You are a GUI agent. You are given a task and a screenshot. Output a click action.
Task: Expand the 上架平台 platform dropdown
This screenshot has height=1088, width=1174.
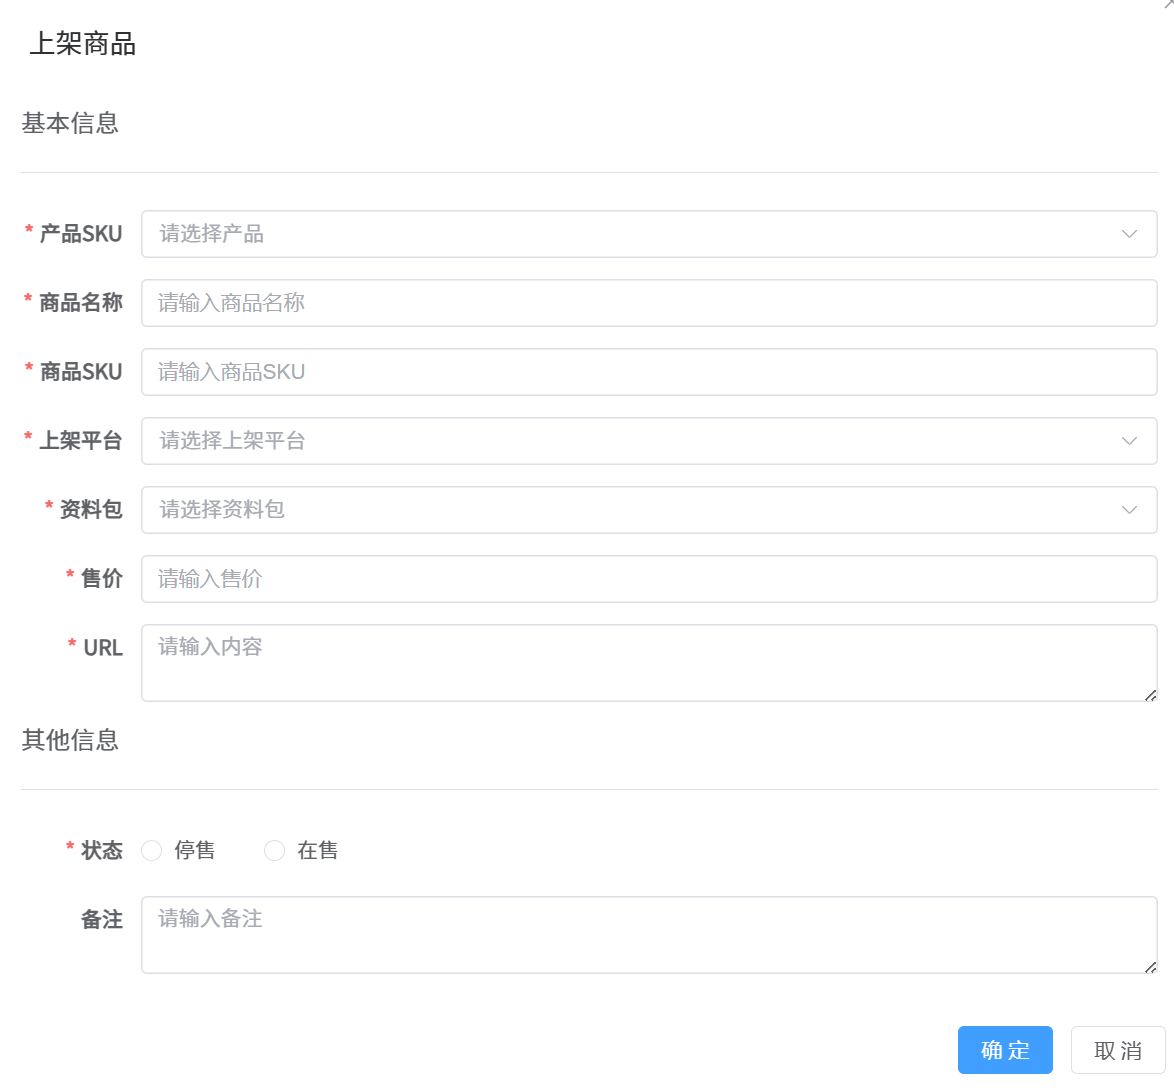pyautogui.click(x=650, y=441)
